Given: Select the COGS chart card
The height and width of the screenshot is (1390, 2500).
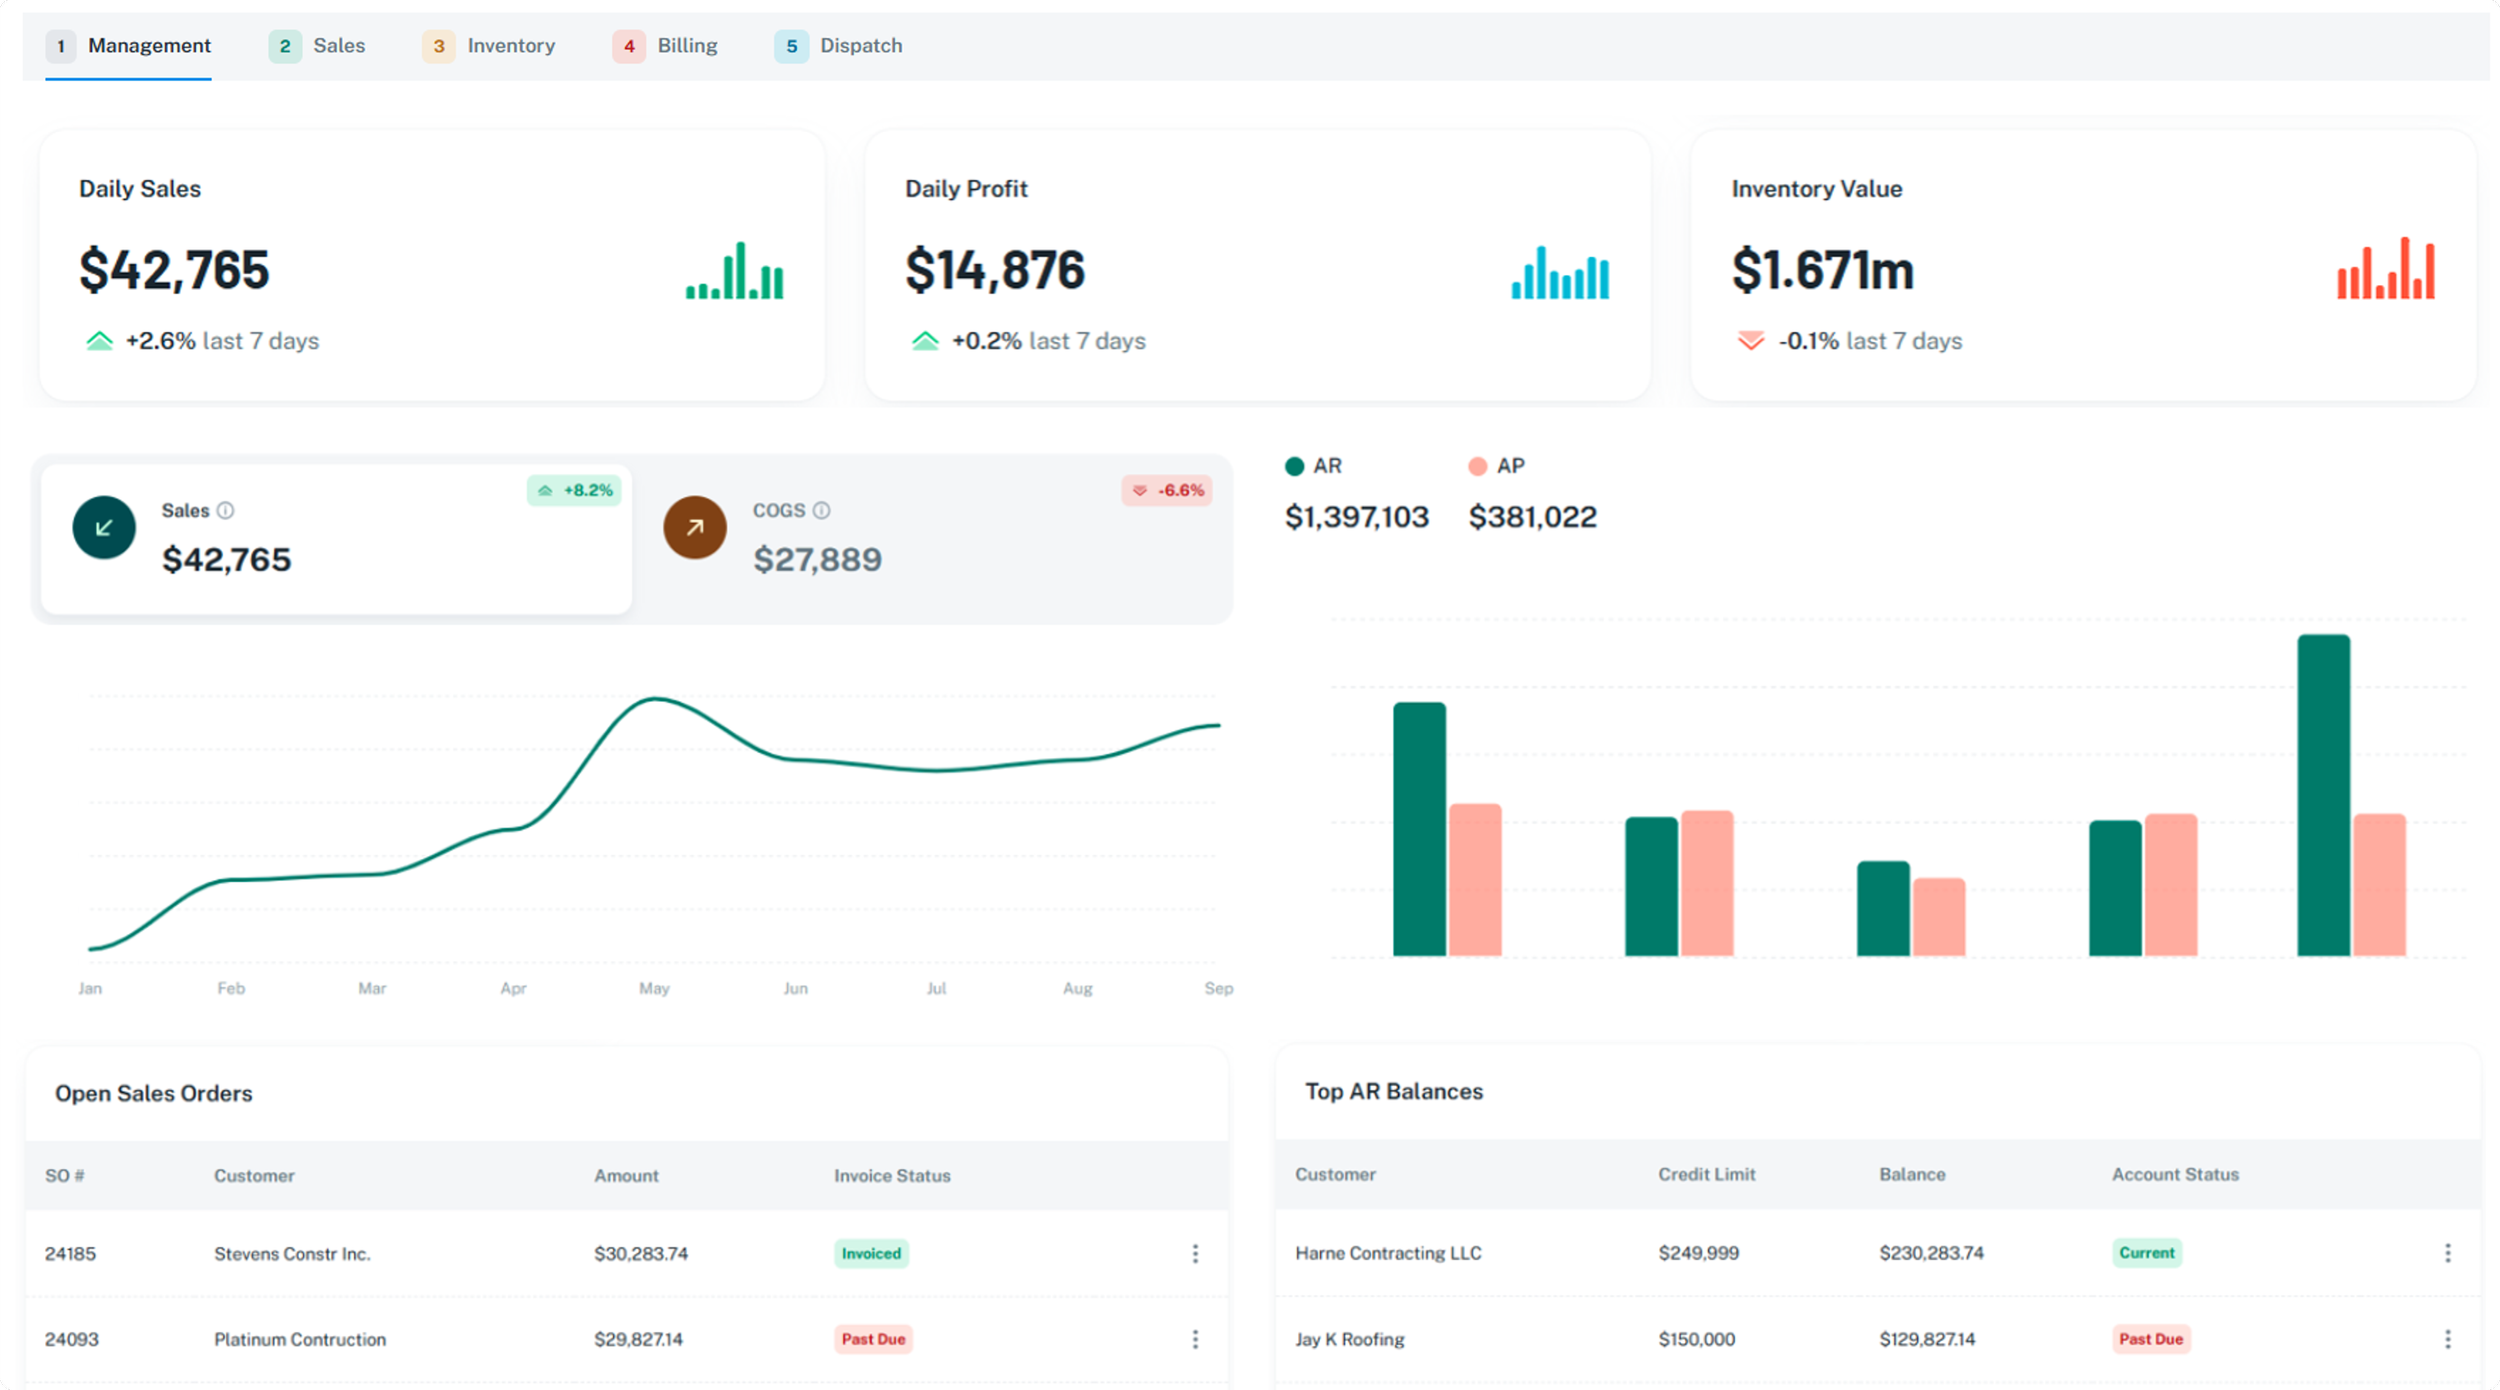Looking at the screenshot, I should pos(935,540).
